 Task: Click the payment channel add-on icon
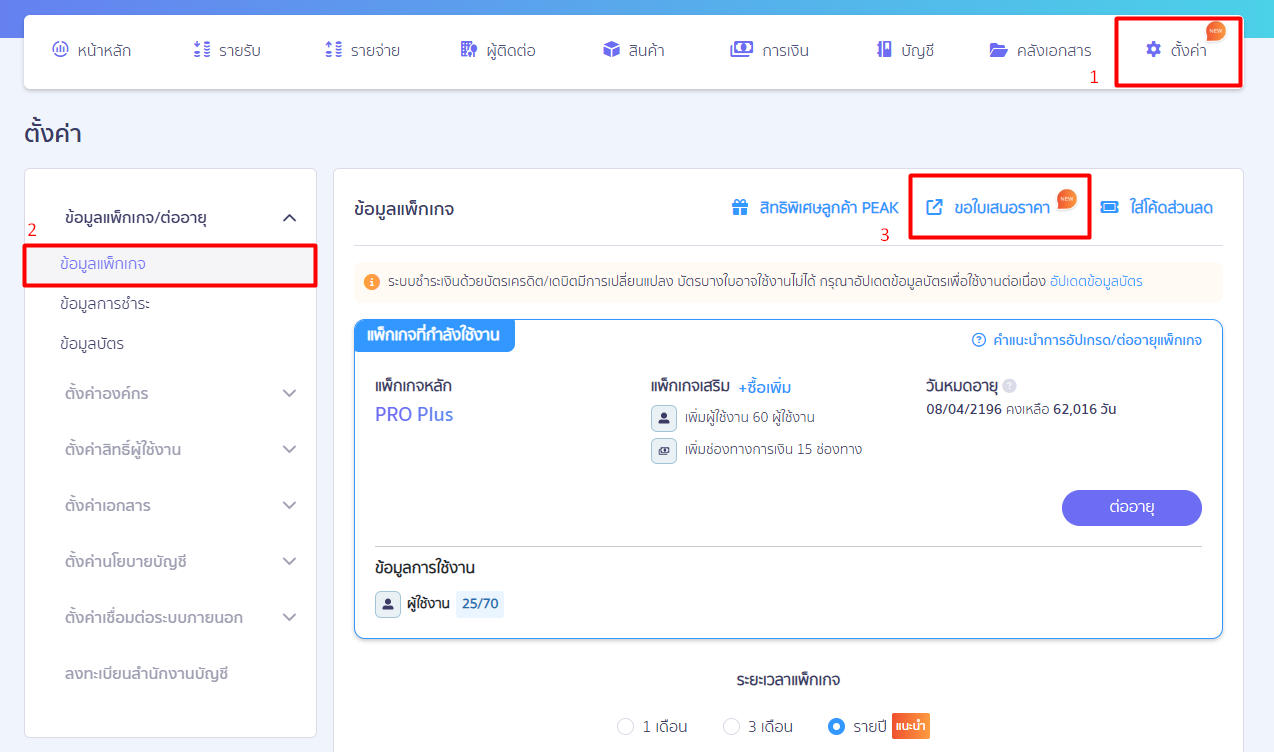click(663, 450)
